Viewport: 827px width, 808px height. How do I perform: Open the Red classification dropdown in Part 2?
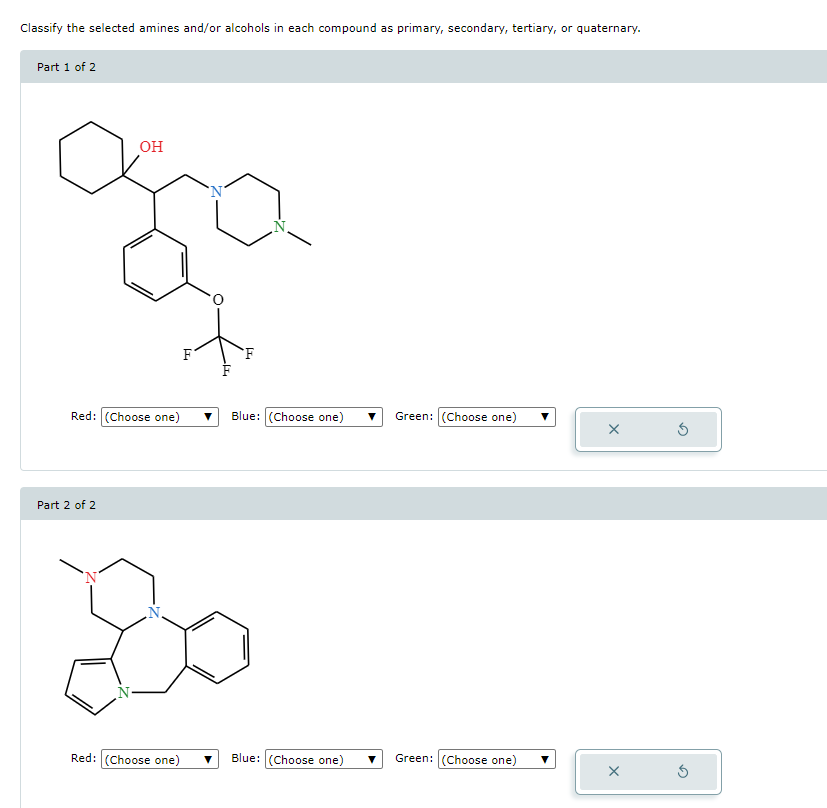tap(158, 759)
